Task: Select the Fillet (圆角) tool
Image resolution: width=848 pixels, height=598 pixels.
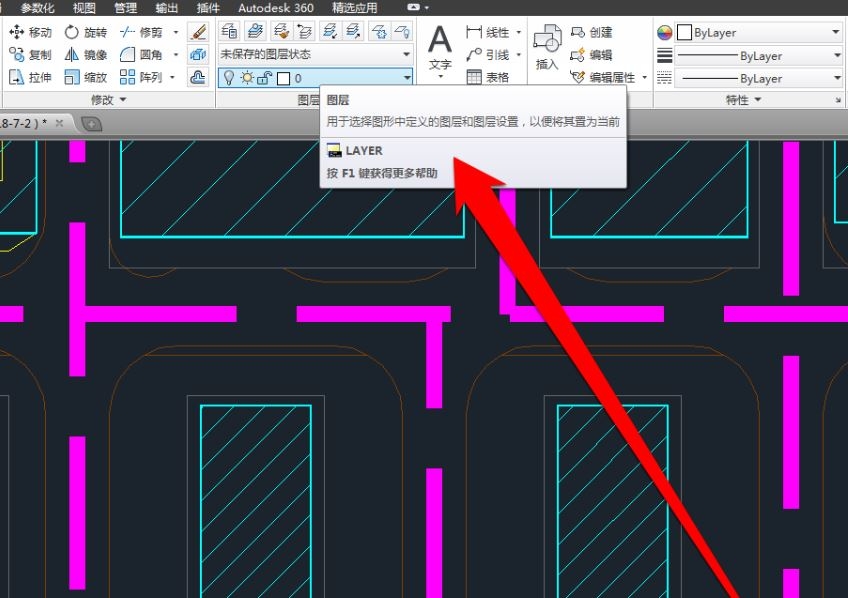Action: click(141, 55)
